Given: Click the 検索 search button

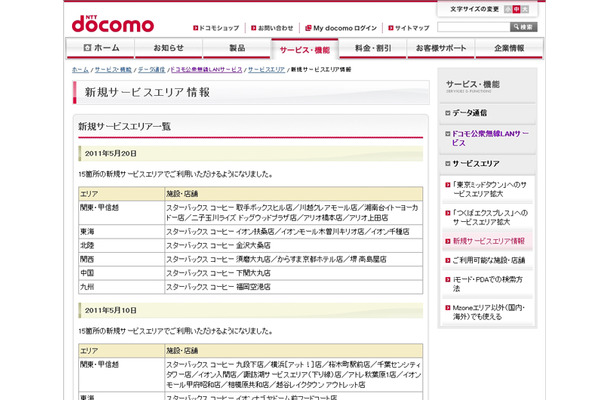Looking at the screenshot, I should click(x=524, y=27).
